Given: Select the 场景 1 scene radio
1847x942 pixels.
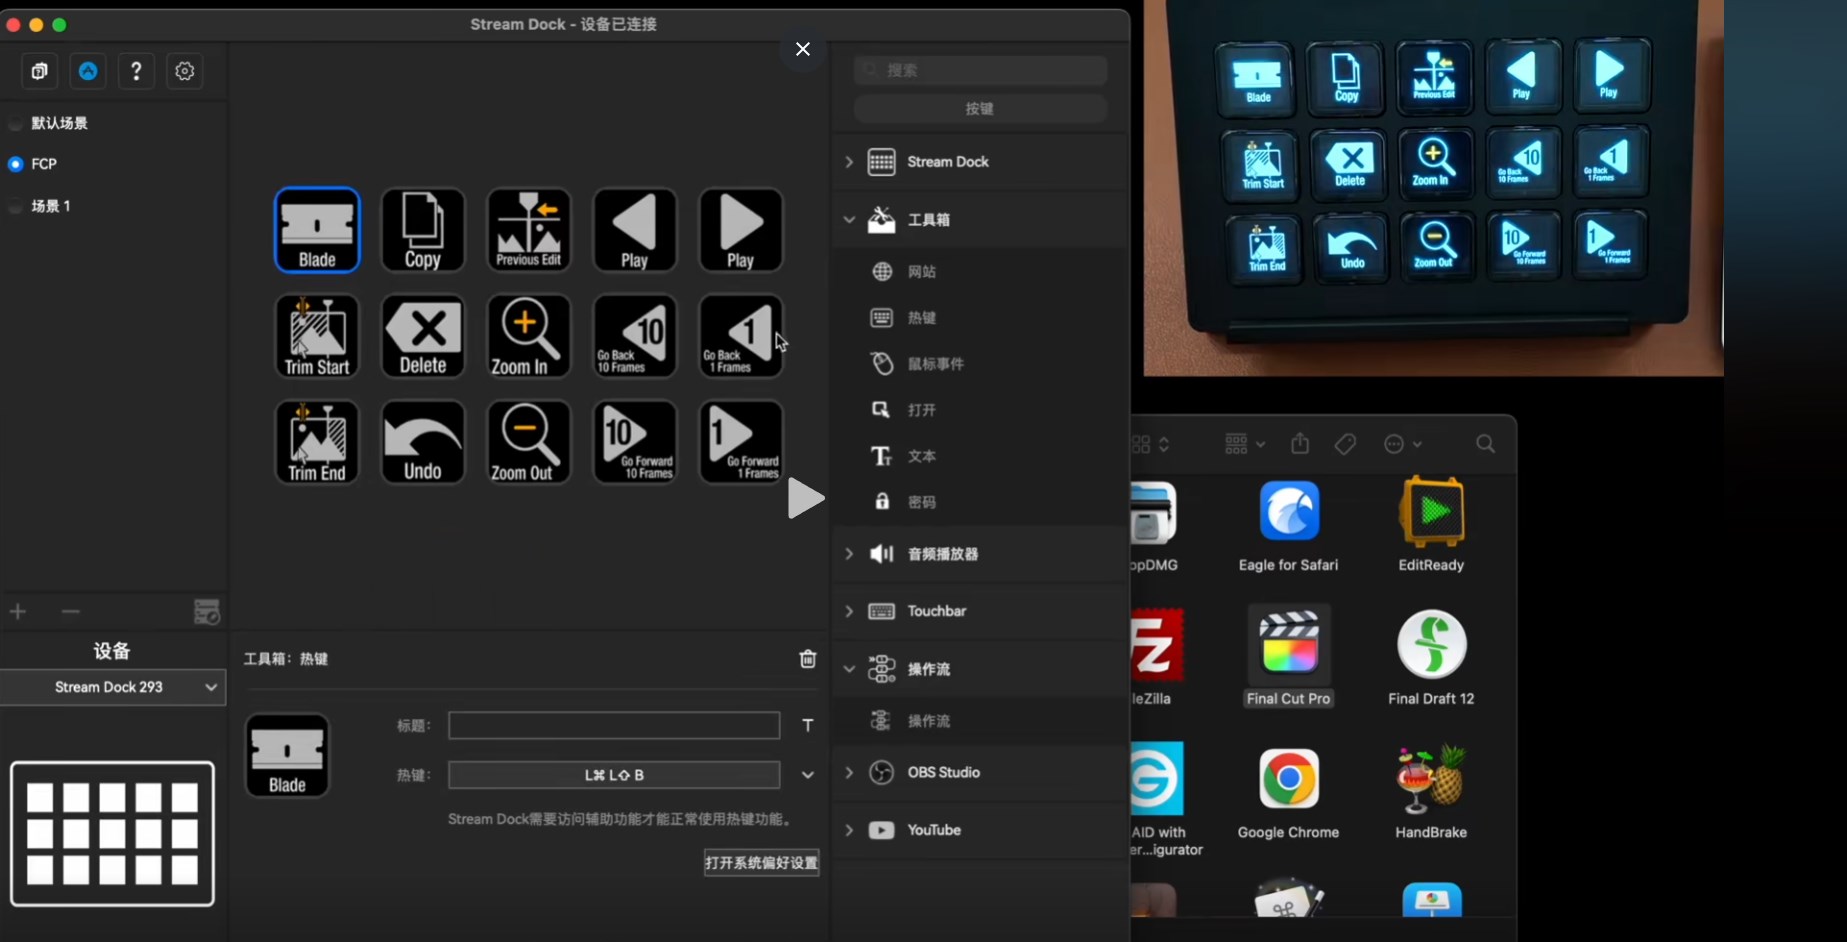Looking at the screenshot, I should [15, 206].
